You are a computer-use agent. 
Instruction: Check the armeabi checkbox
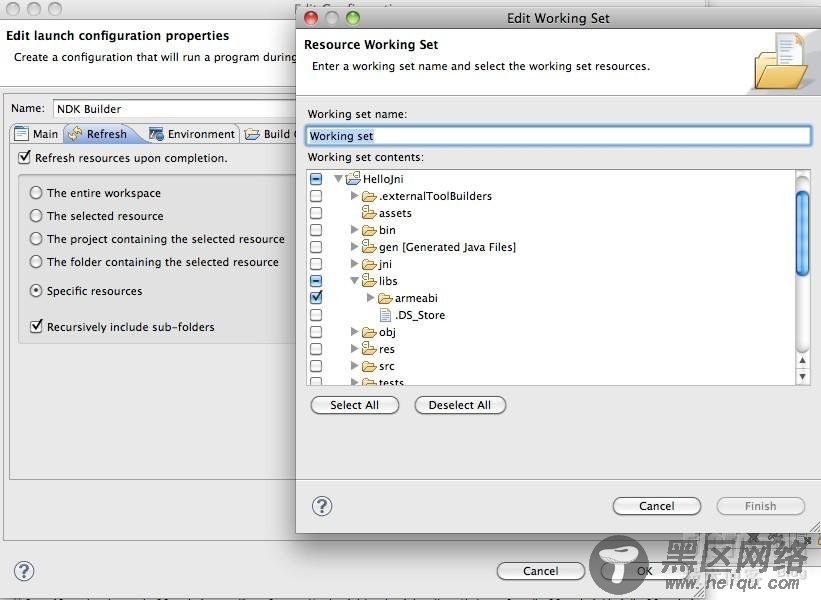pyautogui.click(x=316, y=298)
